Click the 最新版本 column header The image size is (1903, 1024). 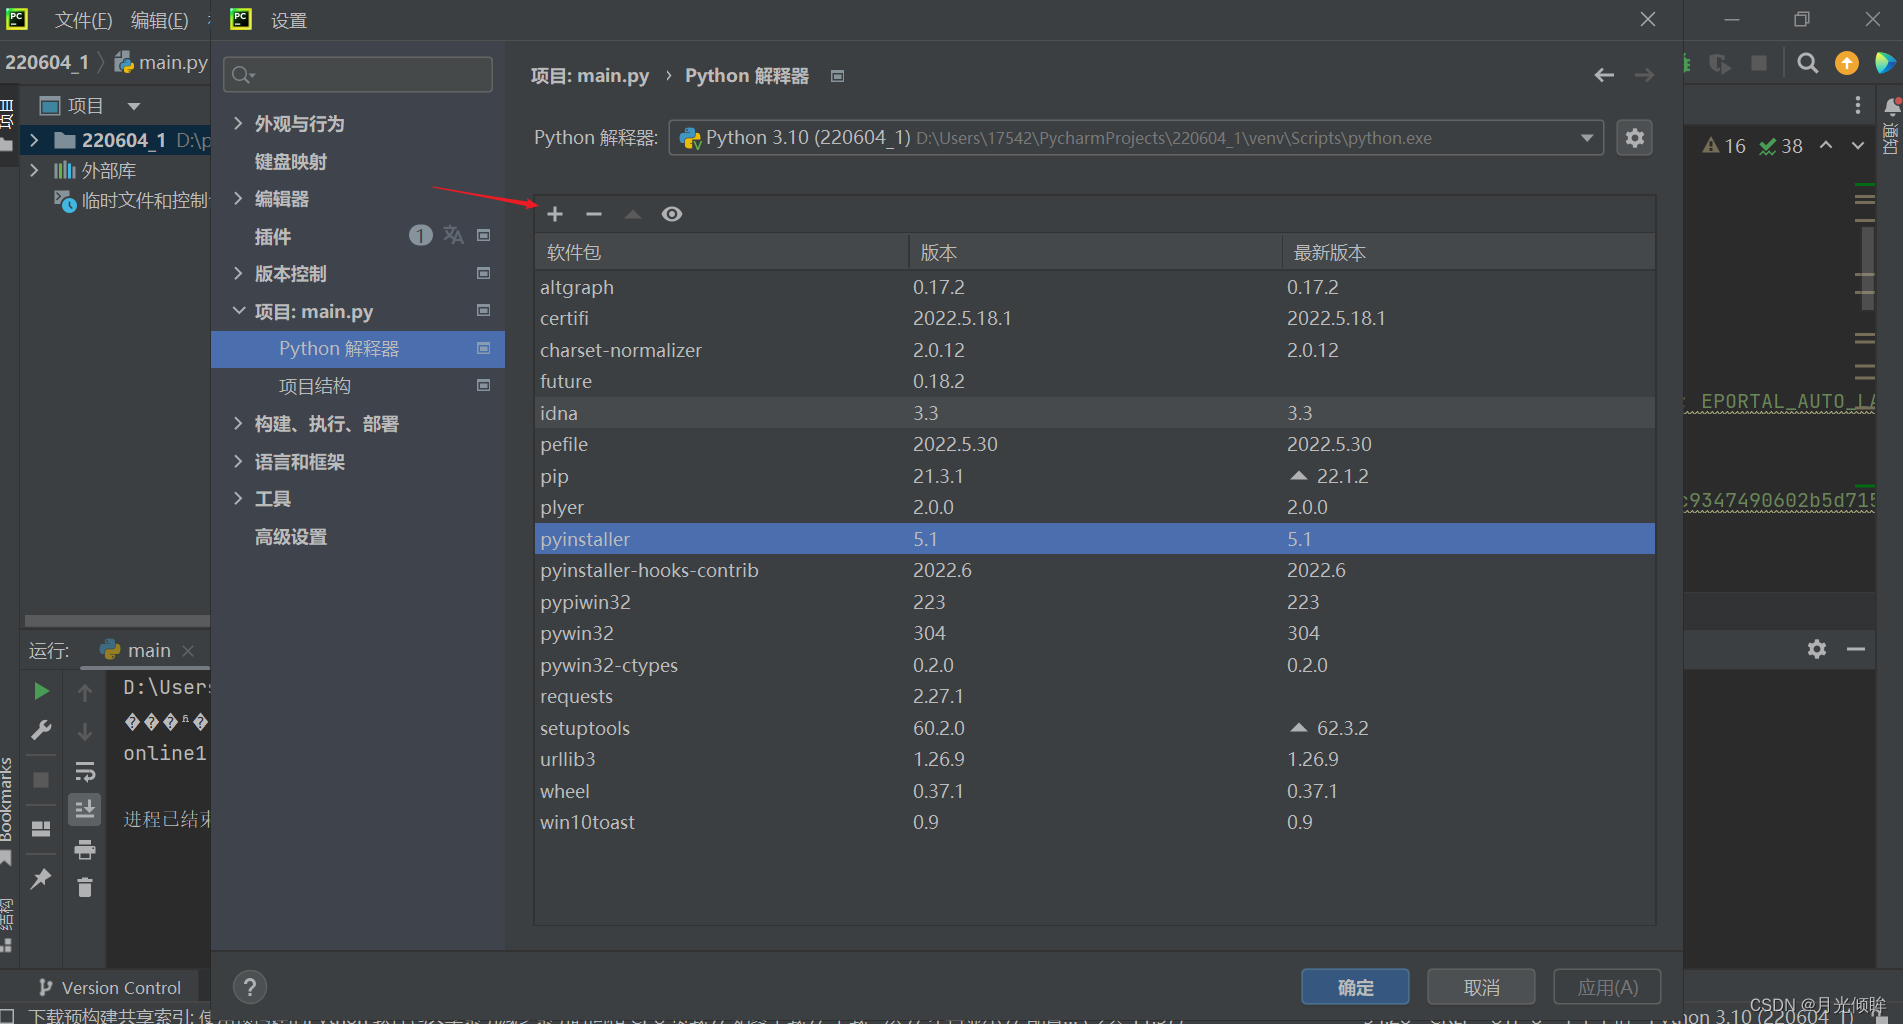pyautogui.click(x=1468, y=252)
